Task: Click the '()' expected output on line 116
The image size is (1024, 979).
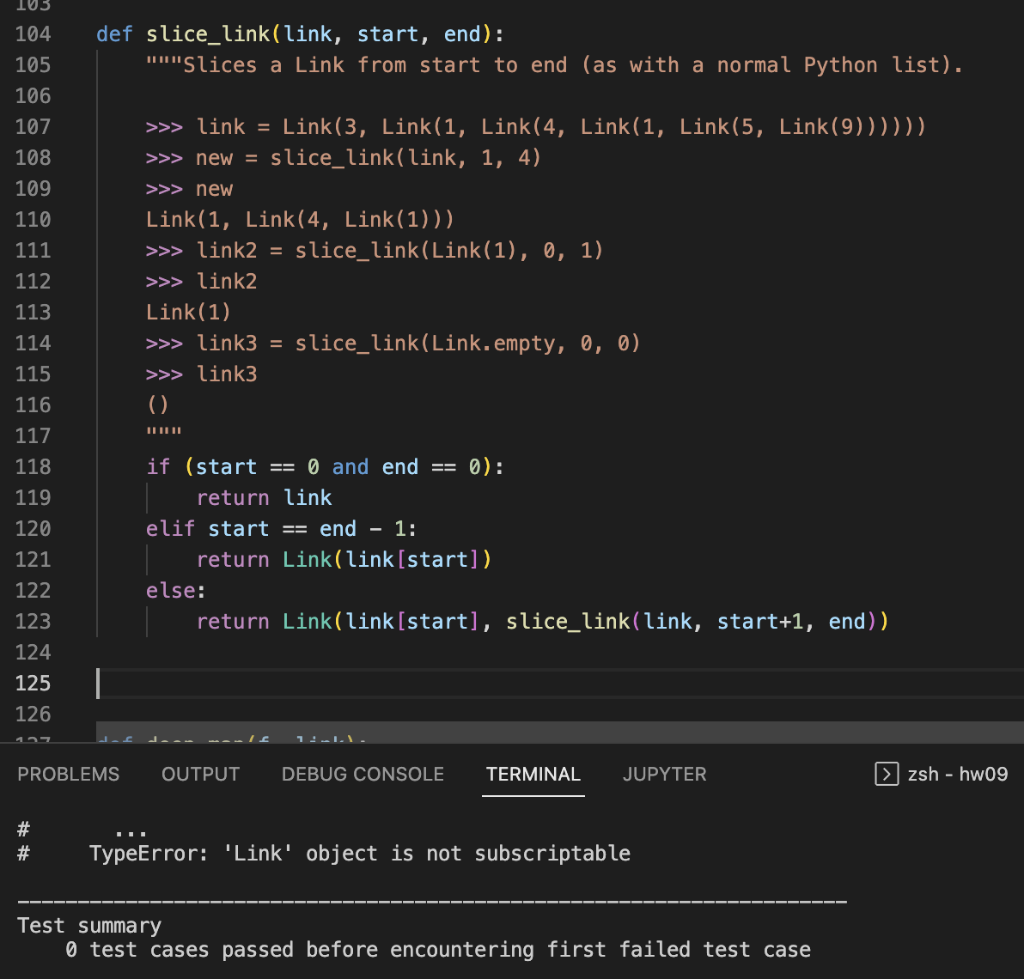Action: tap(157, 405)
